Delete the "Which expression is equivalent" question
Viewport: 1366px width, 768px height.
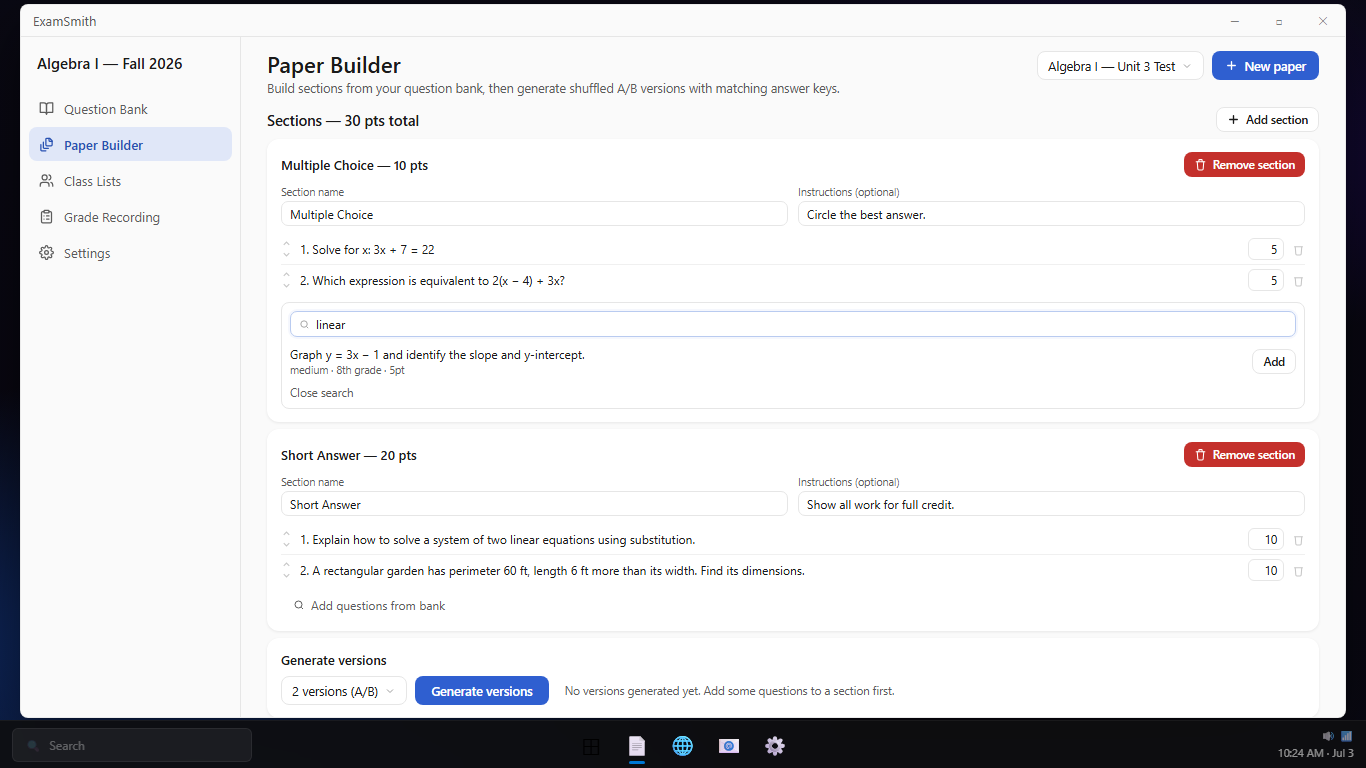1298,281
